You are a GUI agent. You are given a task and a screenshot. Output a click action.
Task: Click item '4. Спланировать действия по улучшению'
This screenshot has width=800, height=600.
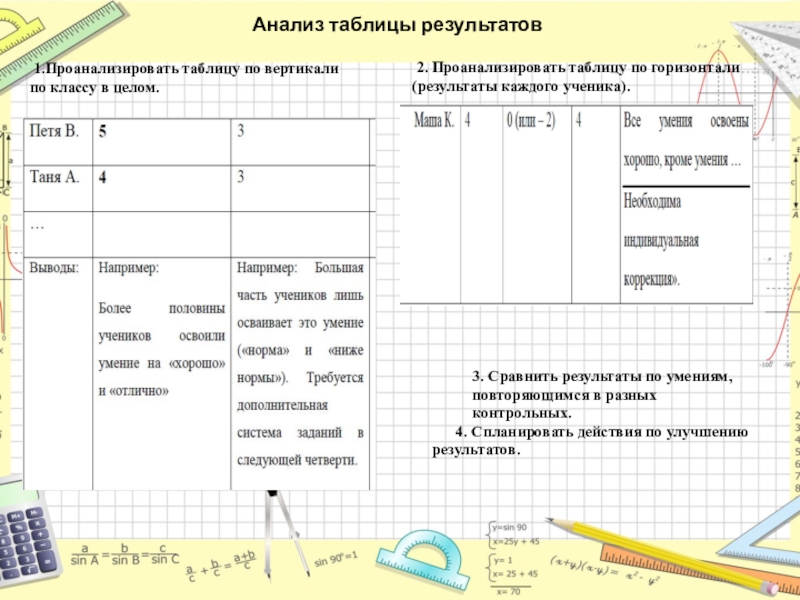[602, 432]
